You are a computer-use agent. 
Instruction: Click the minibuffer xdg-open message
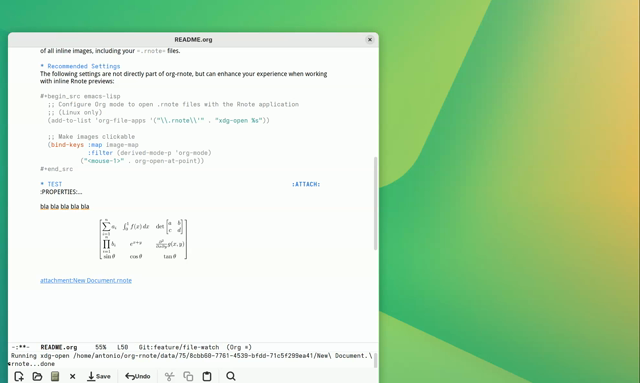coord(191,360)
